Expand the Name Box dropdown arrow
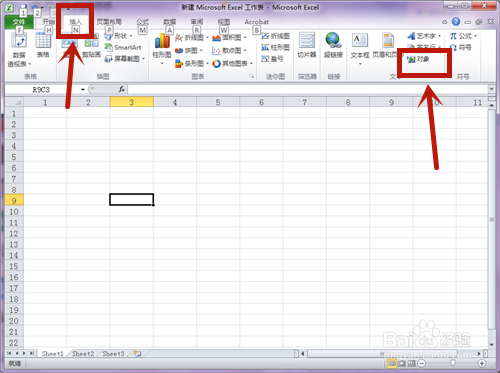The height and width of the screenshot is (373, 500). click(83, 90)
